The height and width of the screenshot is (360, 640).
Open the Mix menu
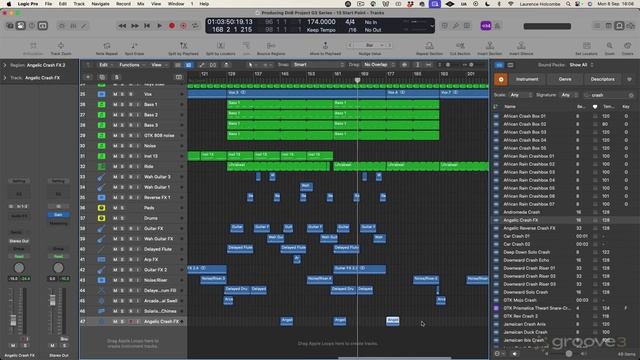(x=141, y=4)
